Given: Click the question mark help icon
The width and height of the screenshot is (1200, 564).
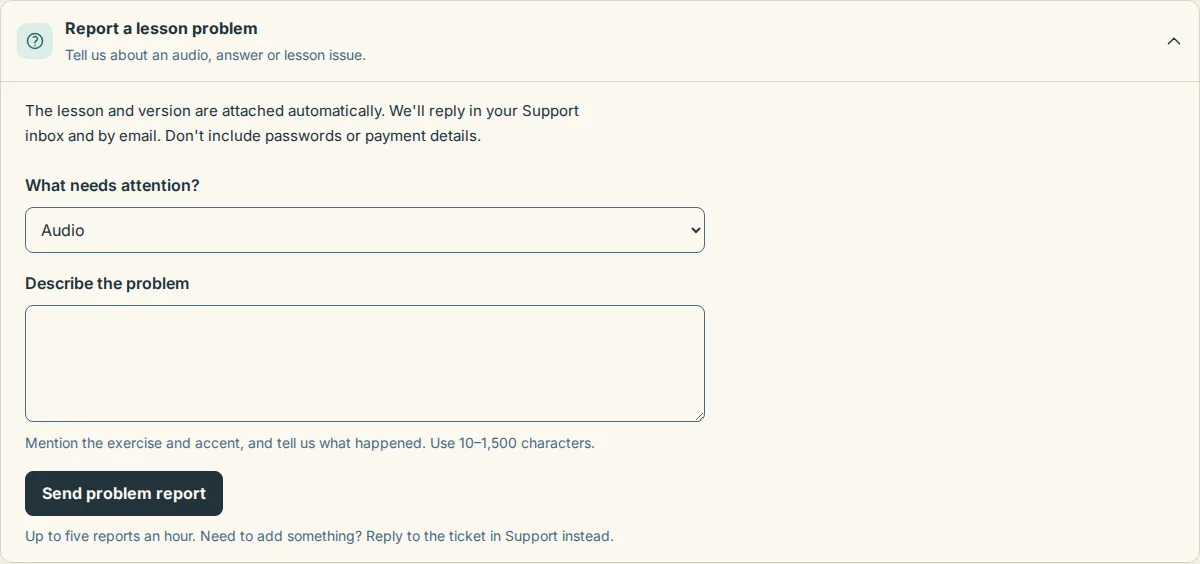Looking at the screenshot, I should pos(35,41).
